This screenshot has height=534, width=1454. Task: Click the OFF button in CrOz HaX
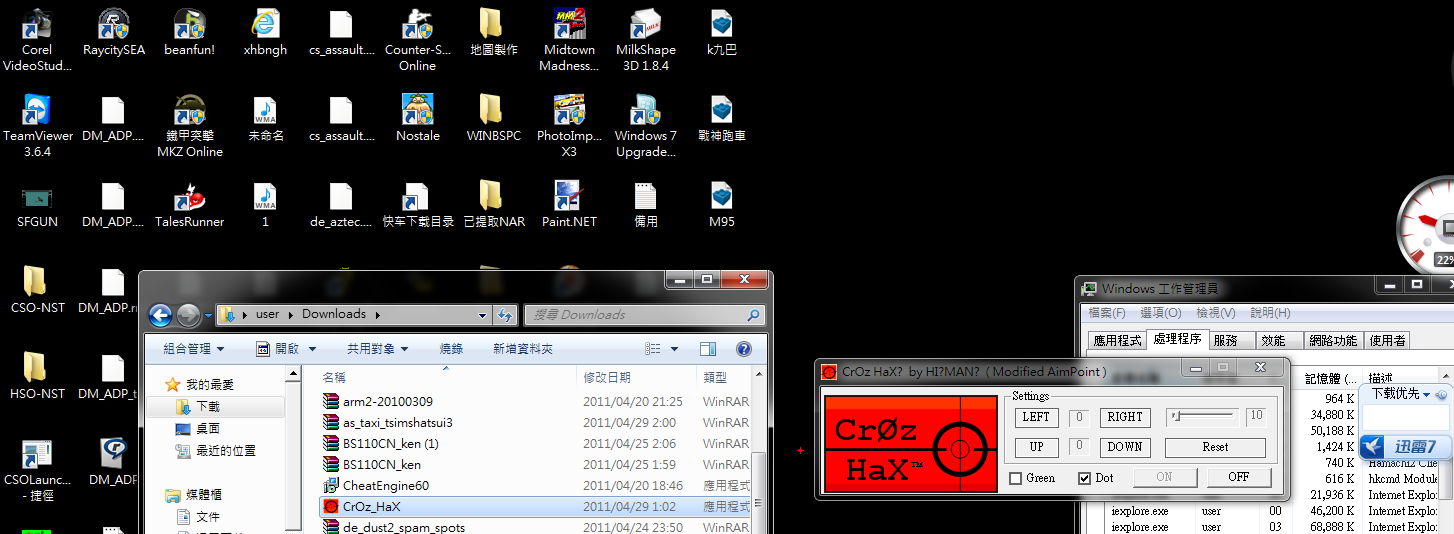(1238, 477)
